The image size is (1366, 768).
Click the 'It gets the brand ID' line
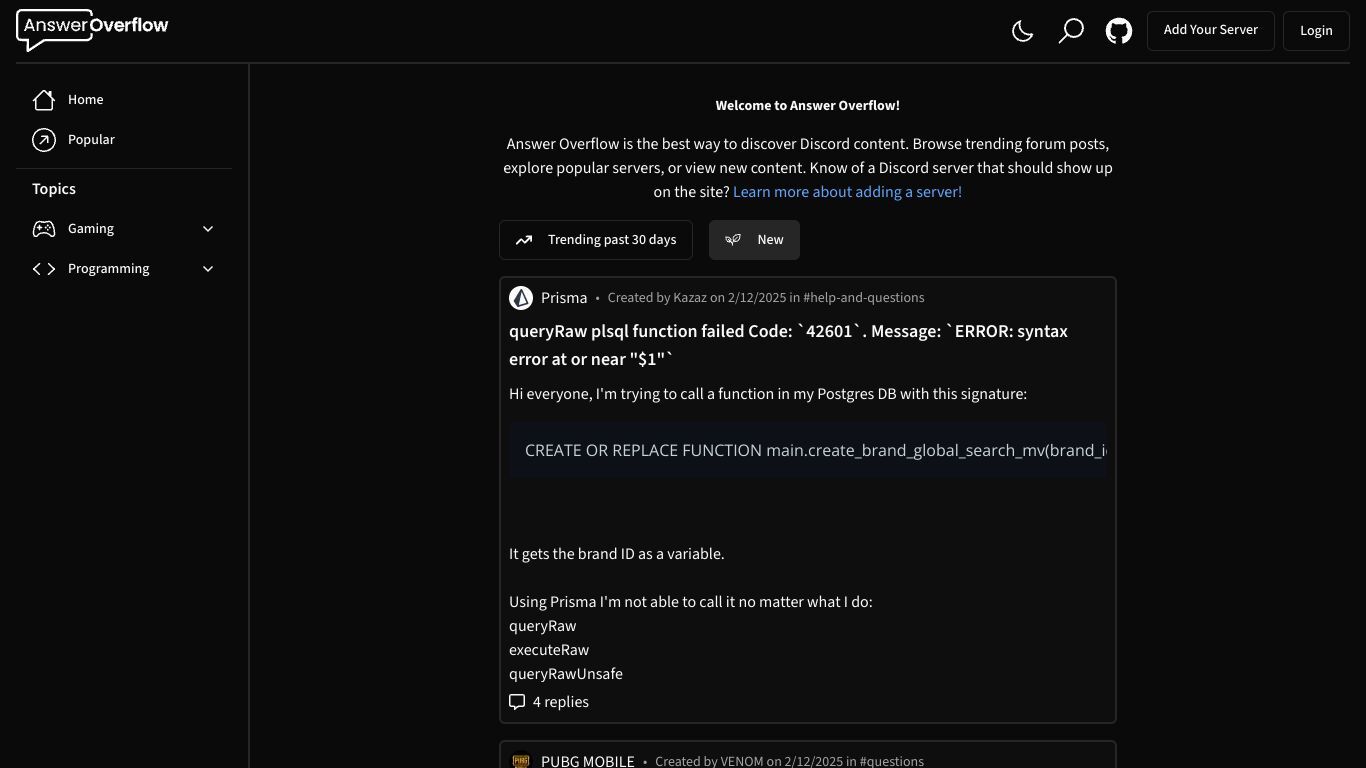click(617, 554)
